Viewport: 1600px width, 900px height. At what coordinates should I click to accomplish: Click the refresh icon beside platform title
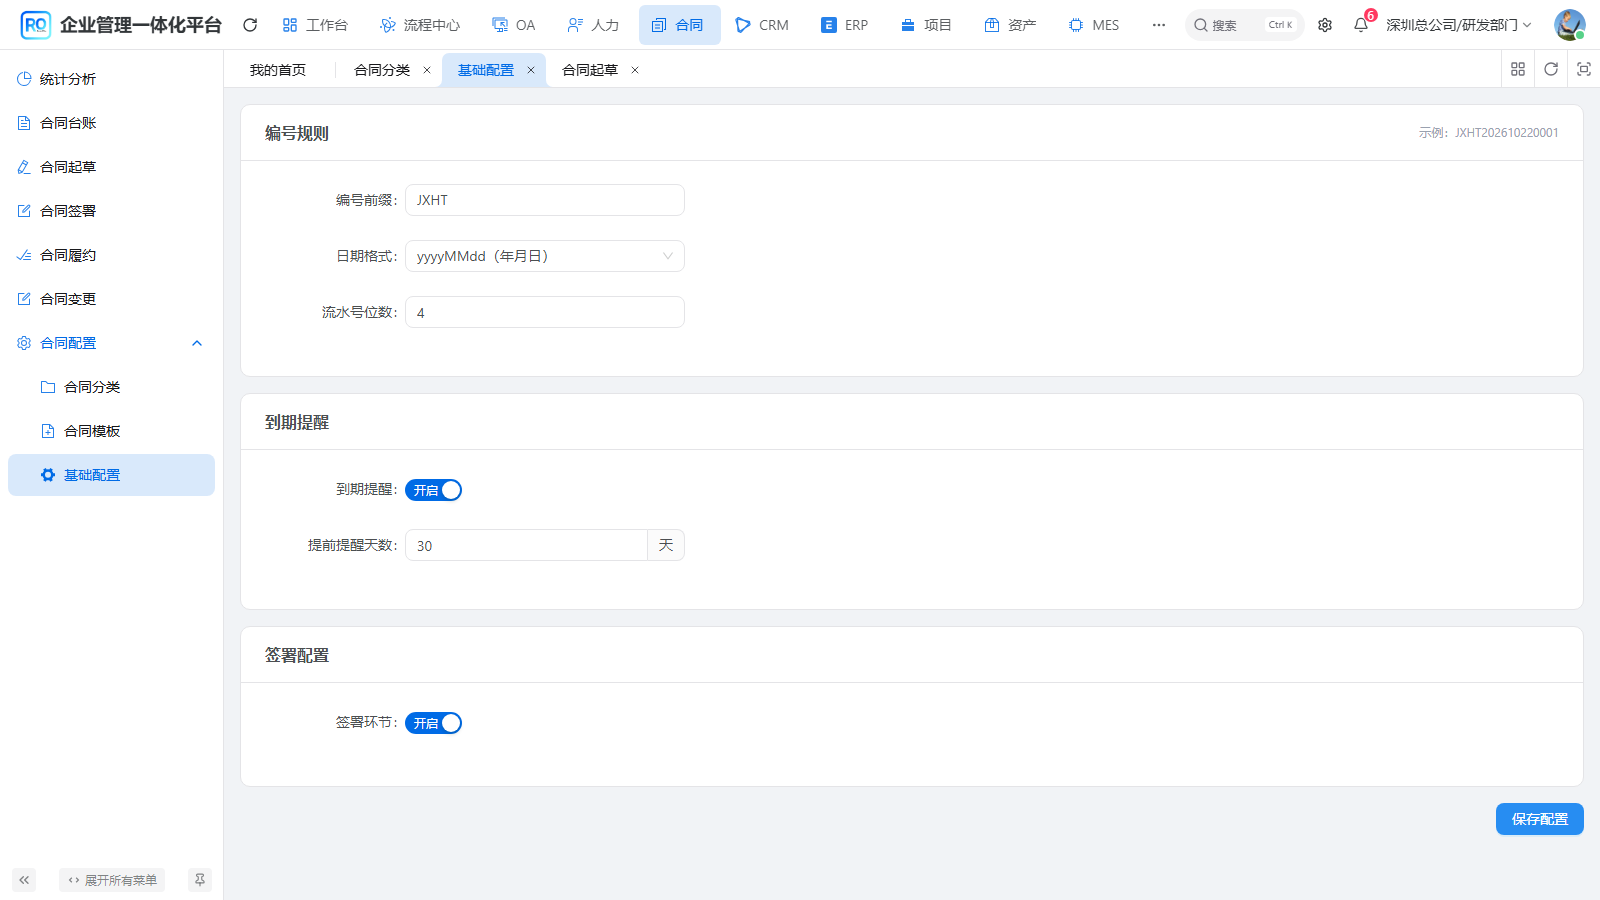[250, 25]
